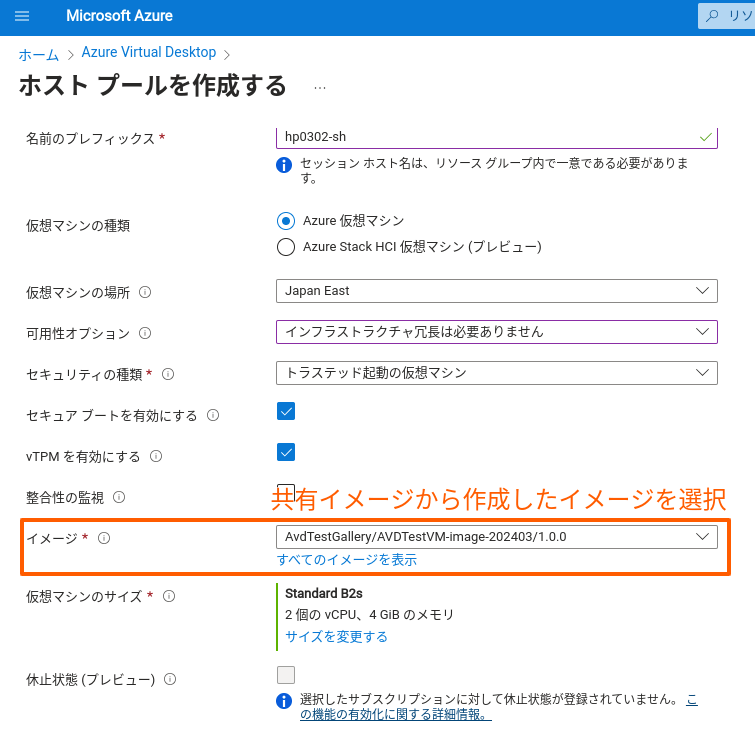
Task: Toggle the 整合性の監視 checkbox
Action: pos(286,491)
